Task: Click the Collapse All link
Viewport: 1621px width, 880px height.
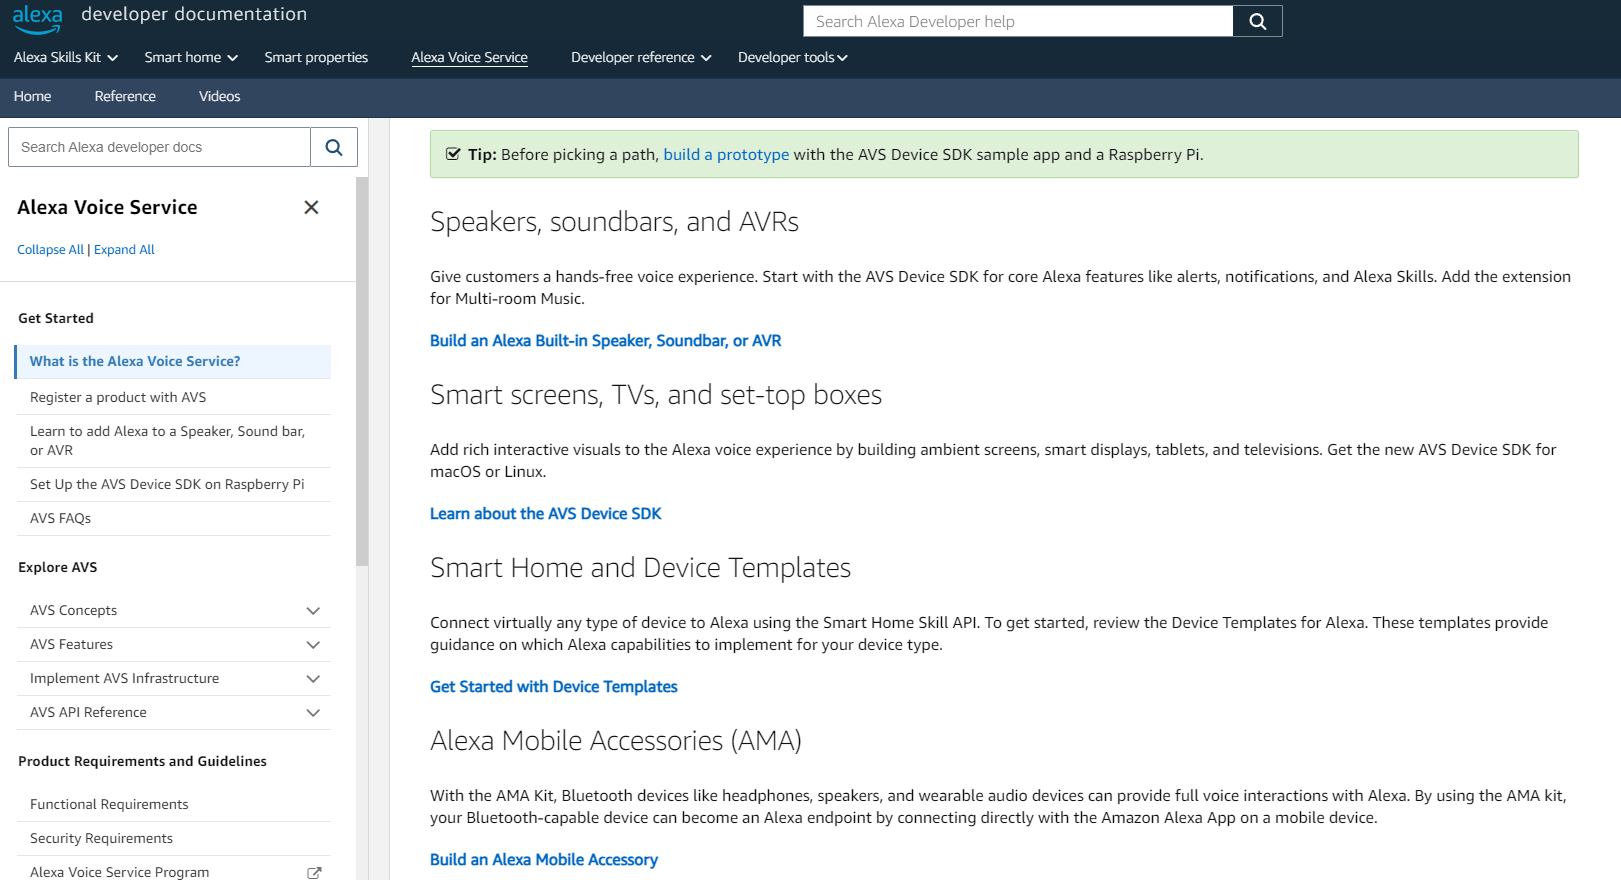Action: coord(50,250)
